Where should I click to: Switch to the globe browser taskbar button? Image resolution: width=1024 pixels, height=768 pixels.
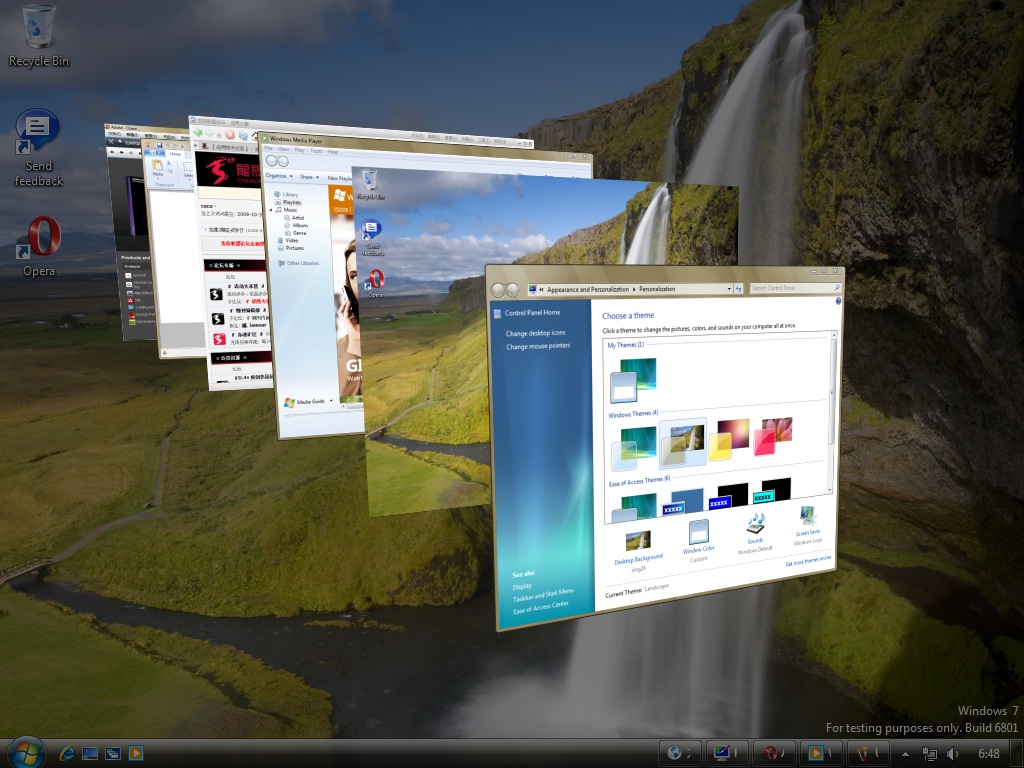click(x=681, y=753)
